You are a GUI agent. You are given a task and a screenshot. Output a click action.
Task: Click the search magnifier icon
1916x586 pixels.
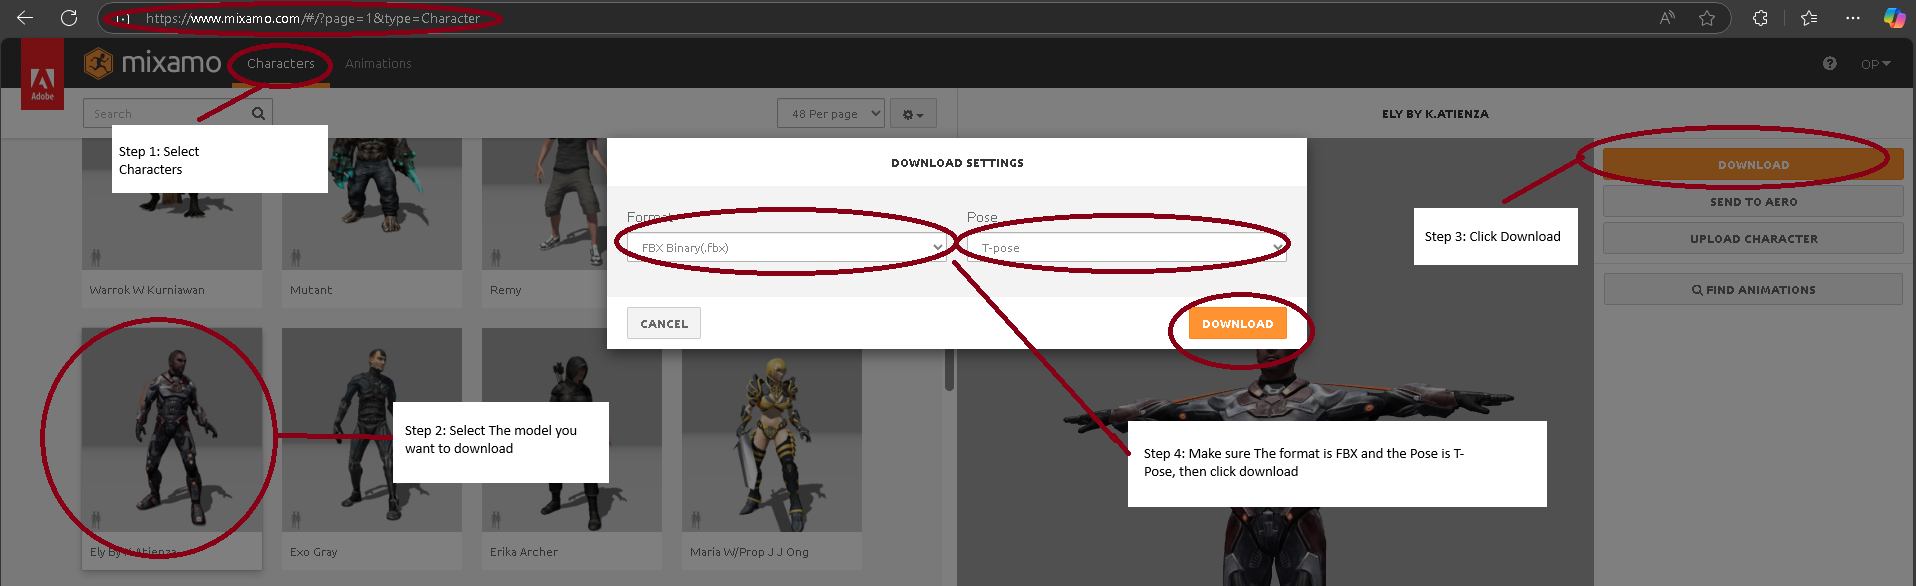pyautogui.click(x=258, y=114)
